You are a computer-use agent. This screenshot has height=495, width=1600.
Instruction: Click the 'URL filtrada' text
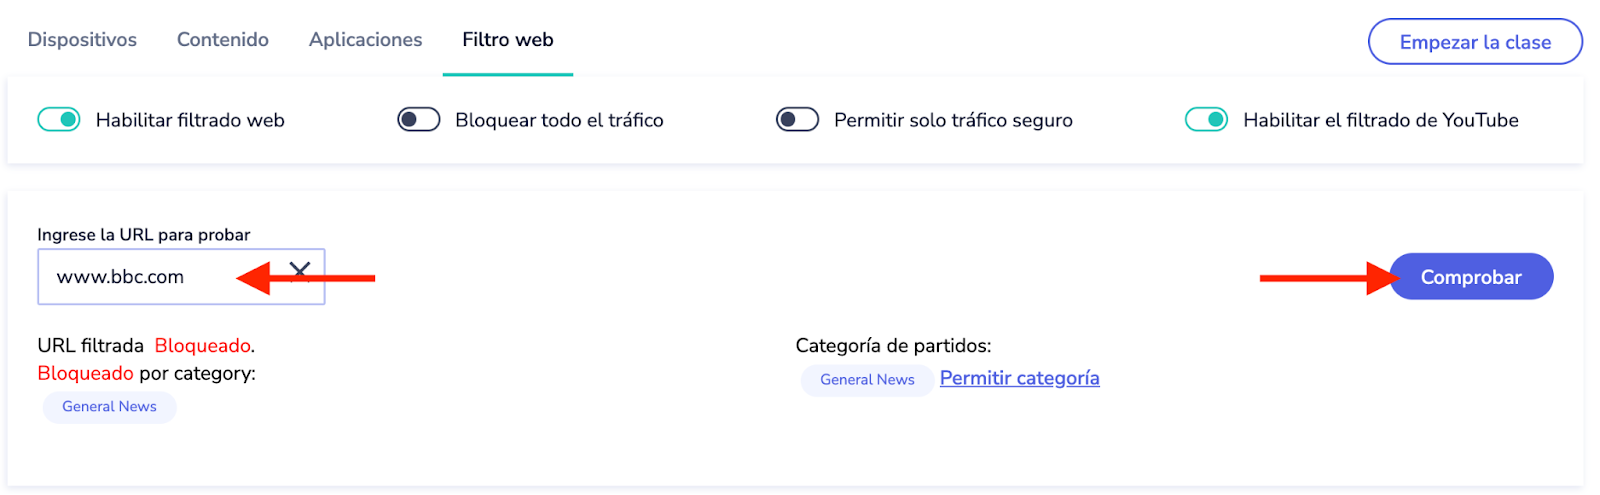click(x=90, y=346)
